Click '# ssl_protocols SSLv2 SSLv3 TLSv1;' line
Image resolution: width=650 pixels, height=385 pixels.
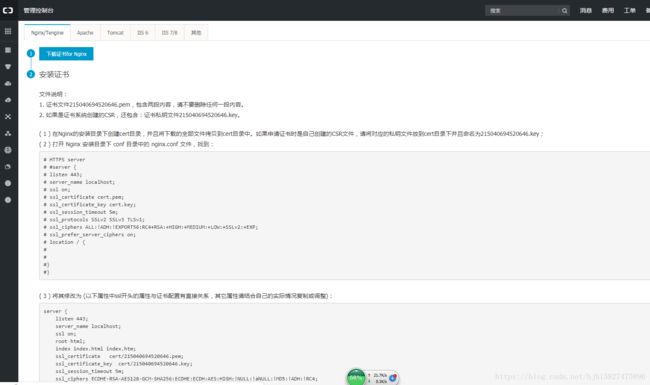click(94, 220)
